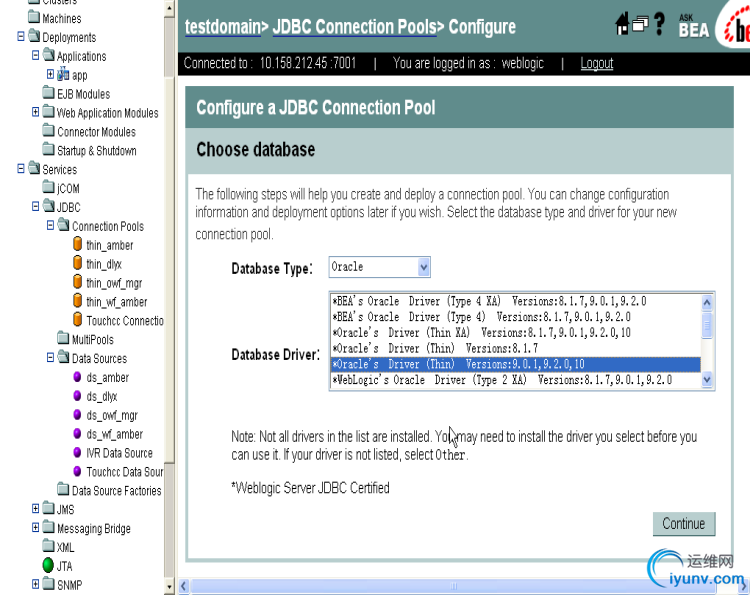This screenshot has height=595, width=750.
Task: Click Touchcc Connection pool icon
Action: 77,319
